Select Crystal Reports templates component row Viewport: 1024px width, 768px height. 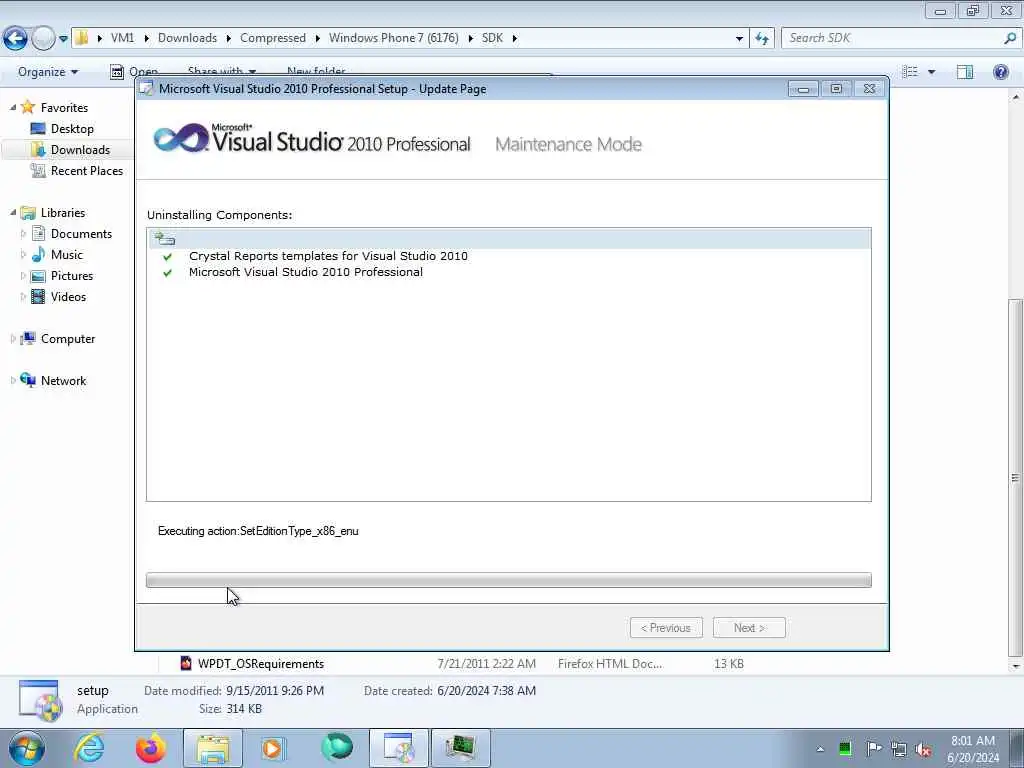click(x=328, y=256)
